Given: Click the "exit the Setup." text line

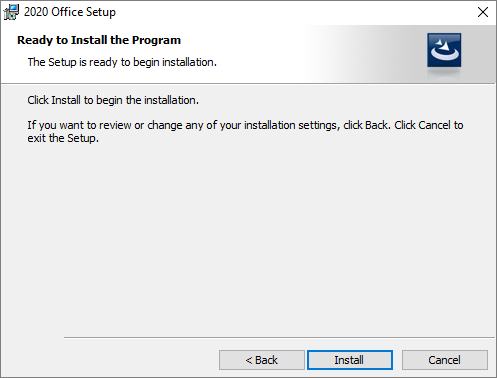Looking at the screenshot, I should click(63, 138).
